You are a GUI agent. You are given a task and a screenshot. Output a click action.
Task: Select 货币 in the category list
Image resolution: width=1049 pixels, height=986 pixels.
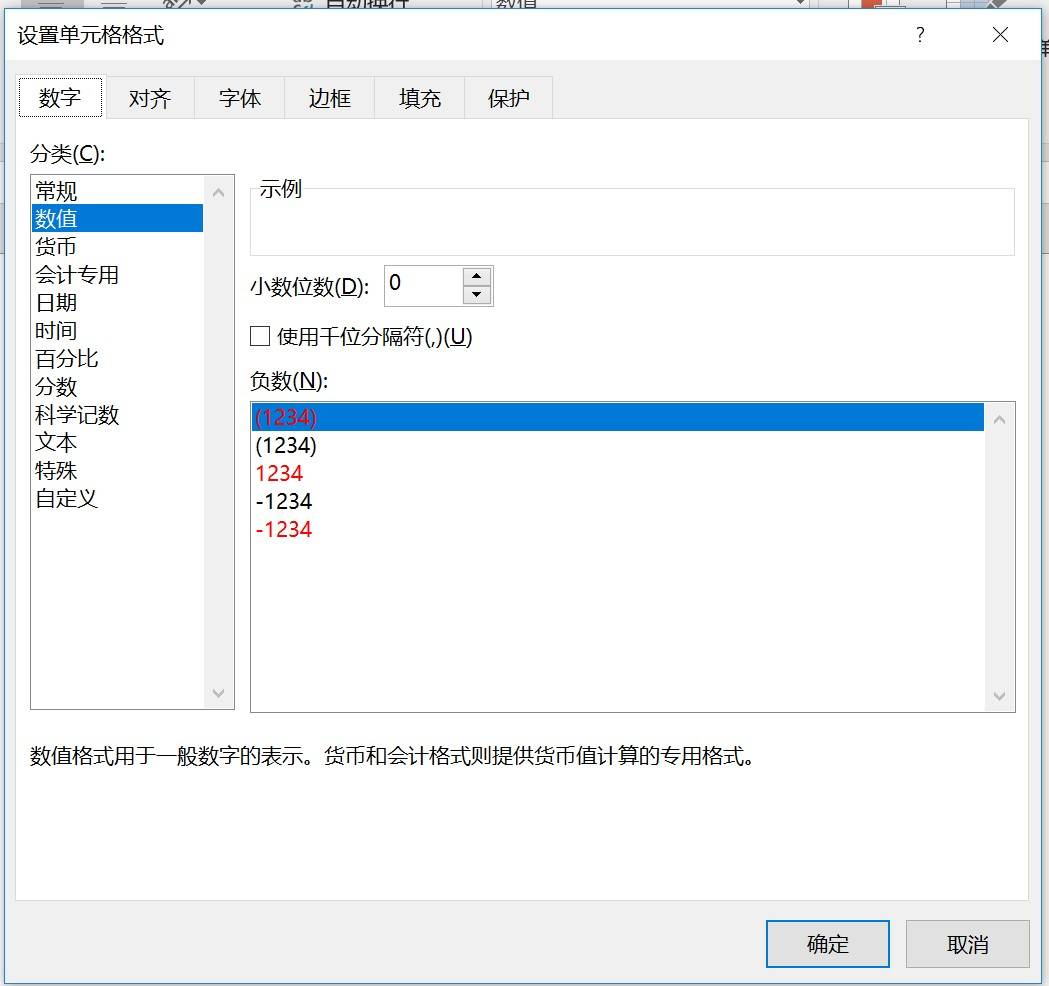point(56,247)
